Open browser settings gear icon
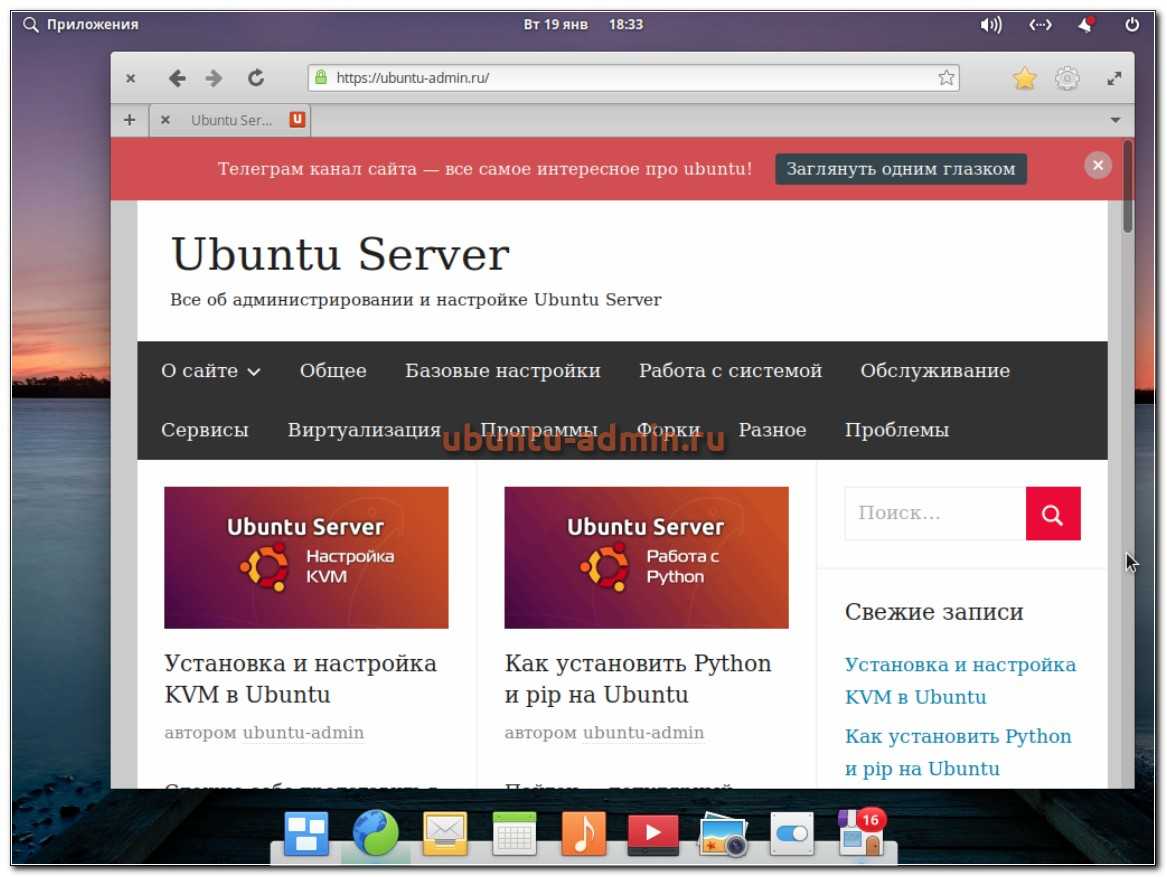 tap(1068, 78)
